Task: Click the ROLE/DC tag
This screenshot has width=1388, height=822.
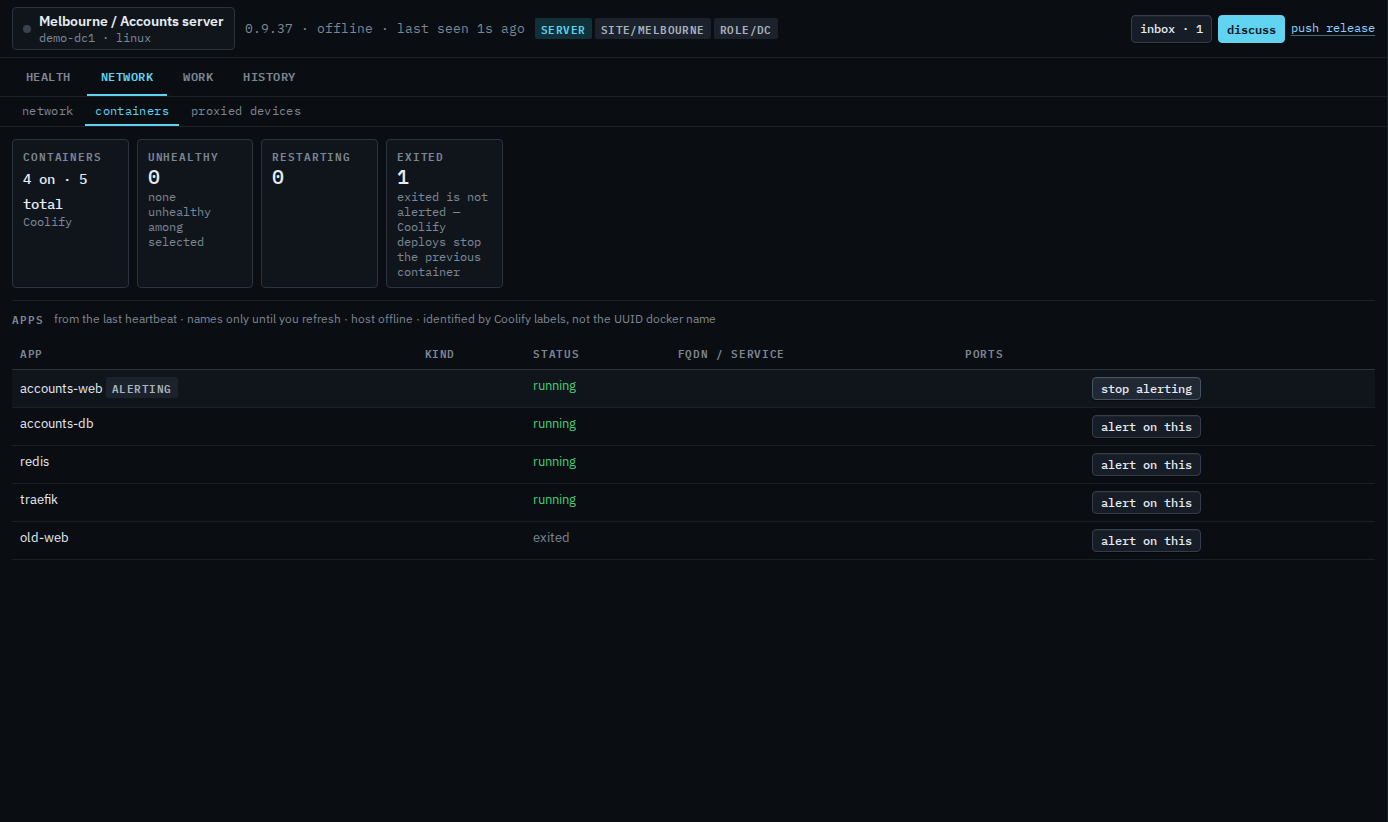Action: click(x=745, y=29)
